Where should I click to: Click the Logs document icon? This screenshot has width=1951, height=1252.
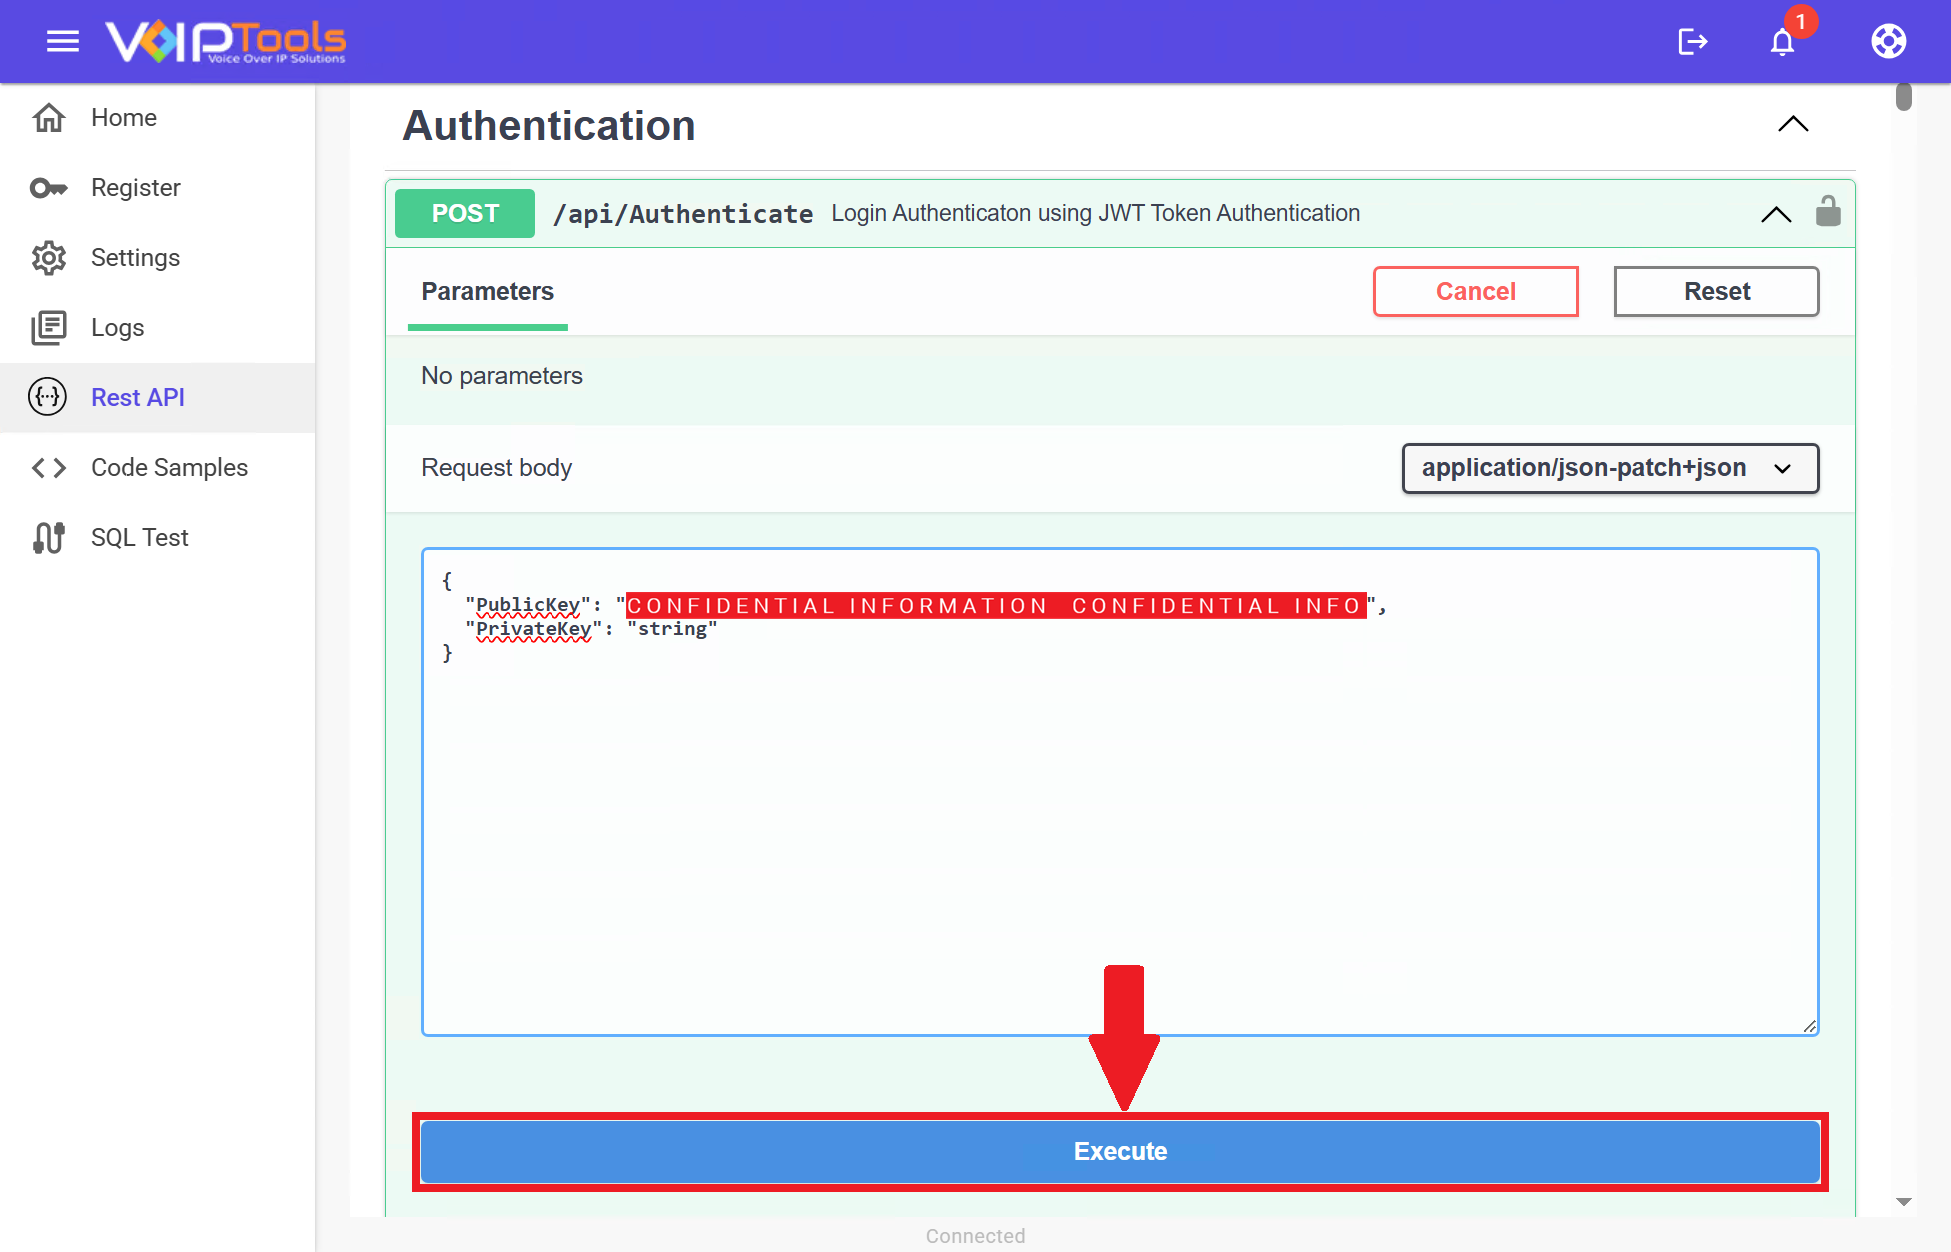pos(48,328)
